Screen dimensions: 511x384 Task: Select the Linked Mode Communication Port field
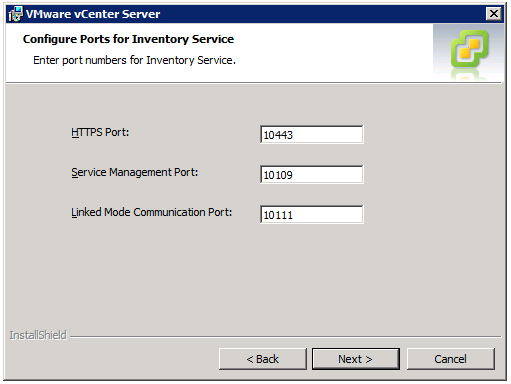click(311, 214)
